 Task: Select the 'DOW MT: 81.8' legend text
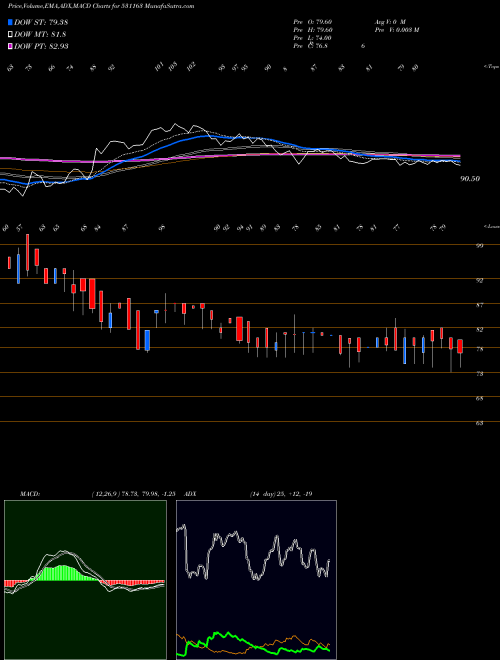pyautogui.click(x=40, y=34)
